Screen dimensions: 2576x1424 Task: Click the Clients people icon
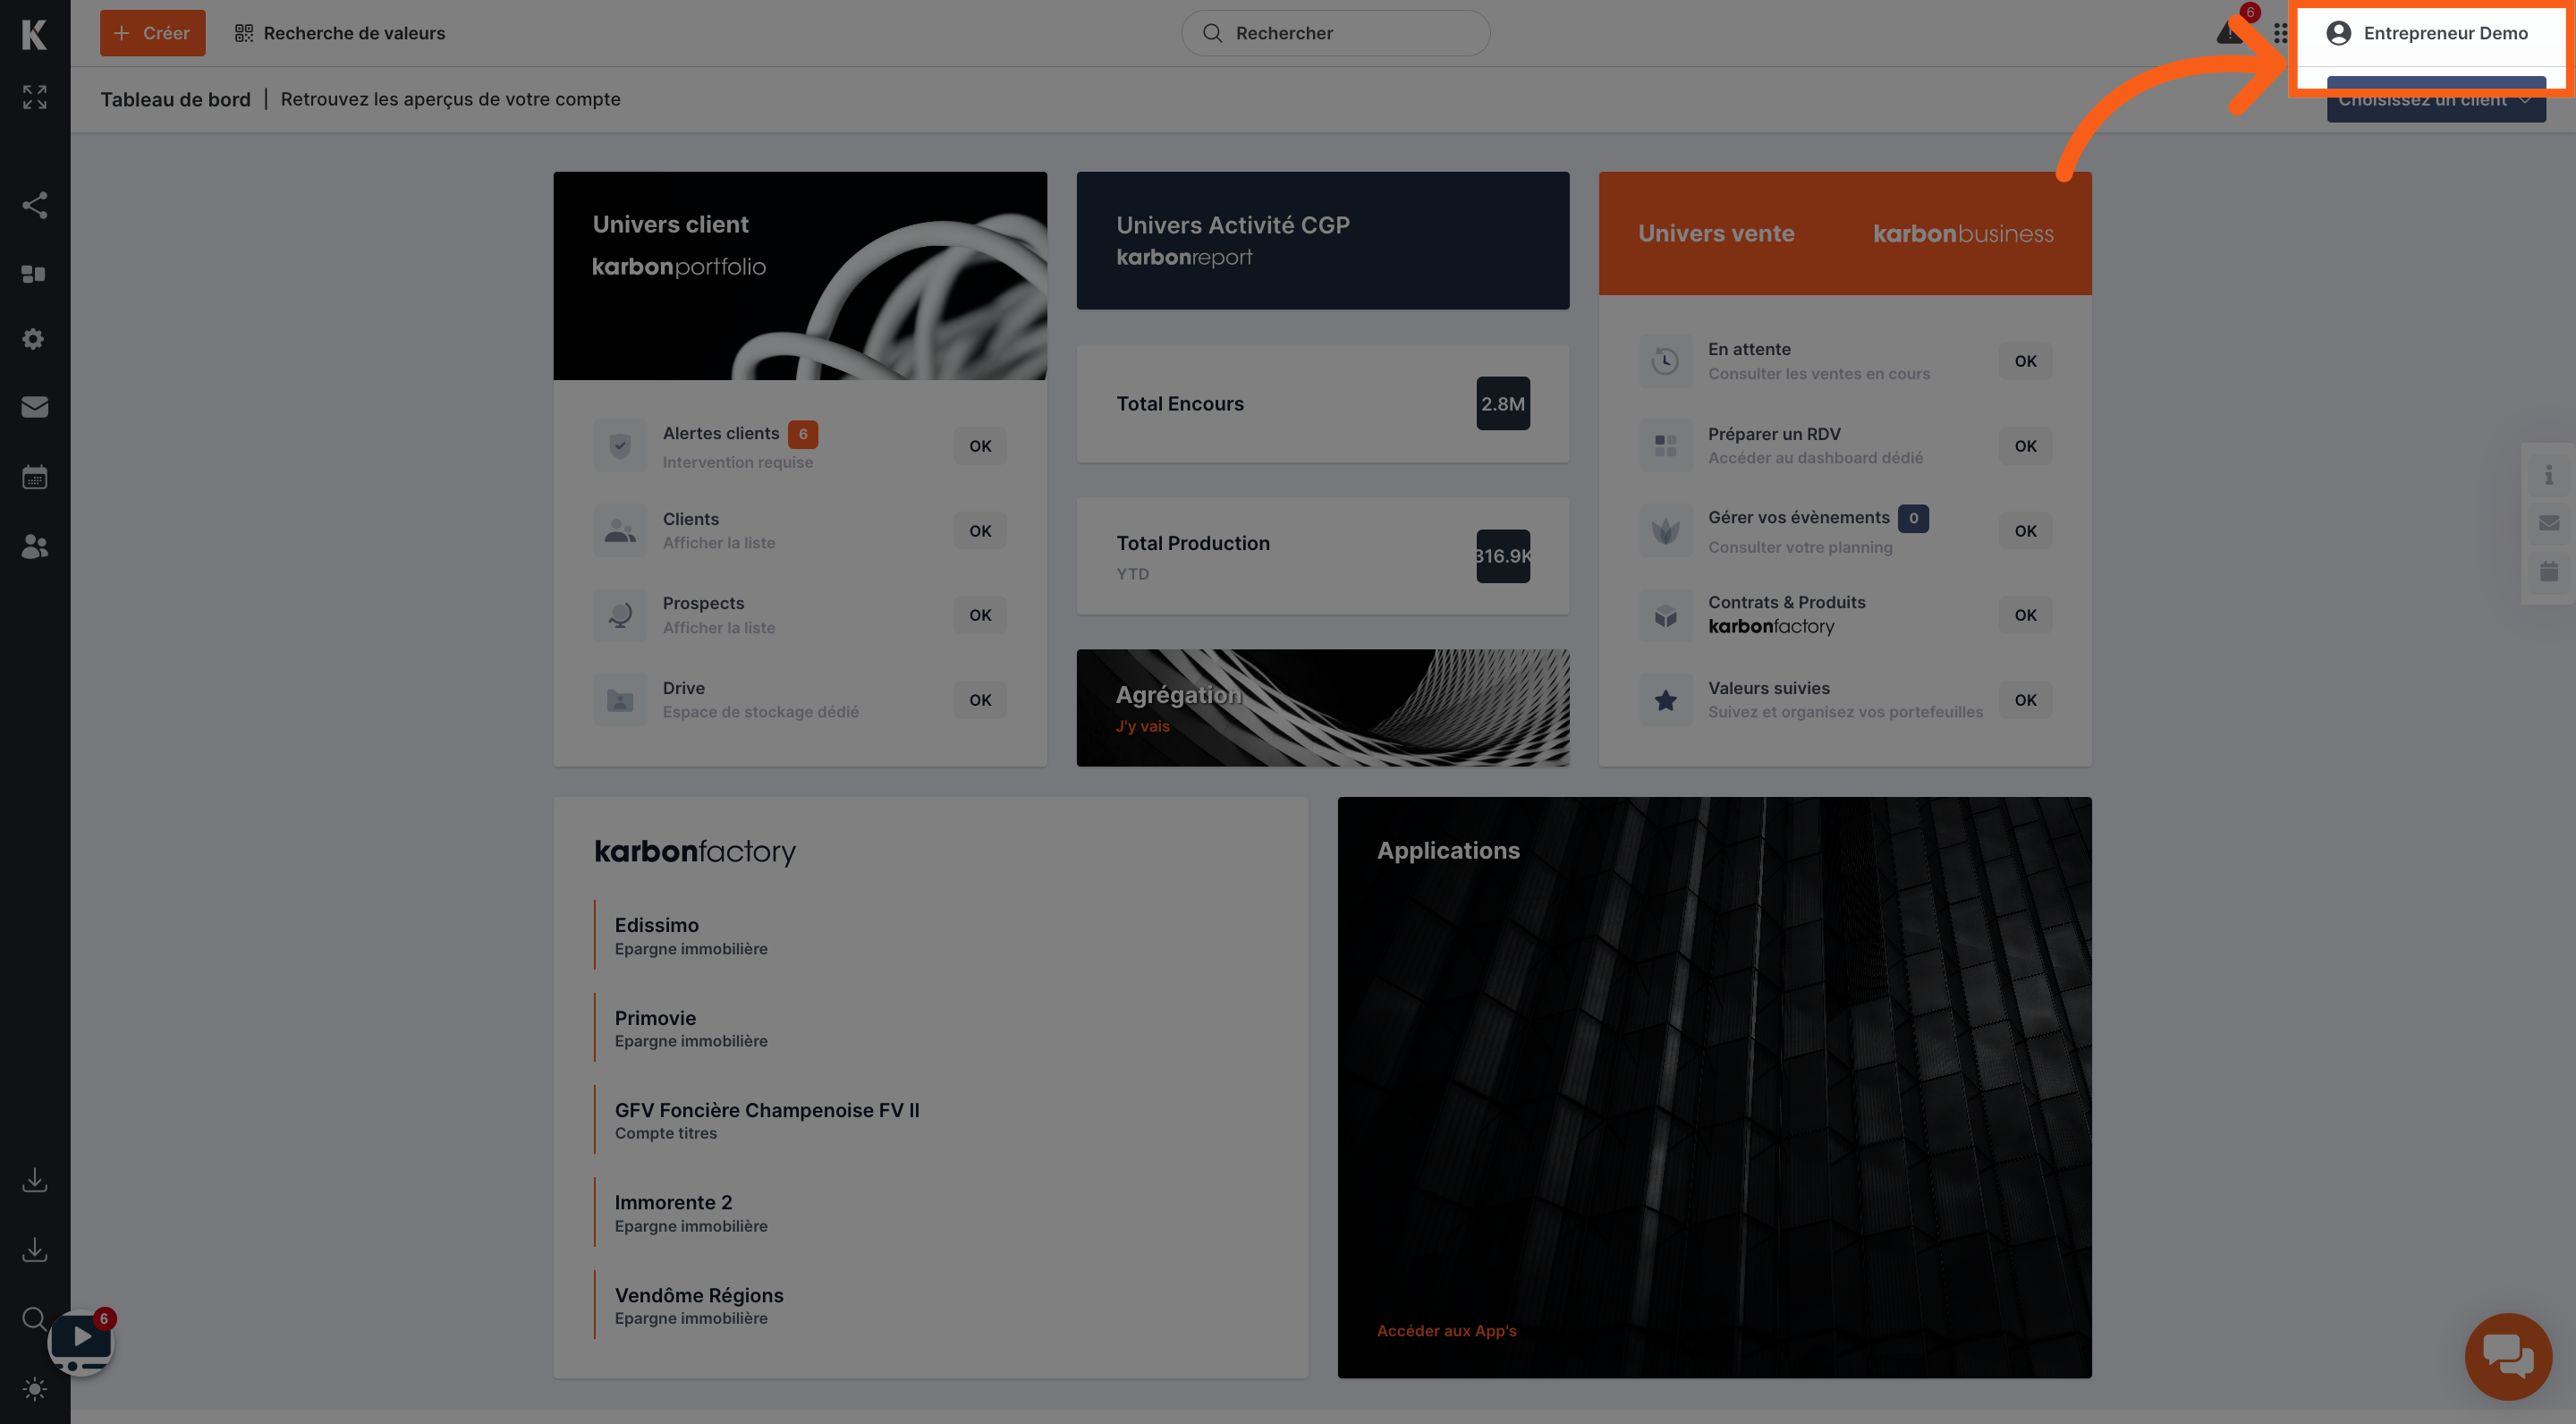tap(620, 530)
